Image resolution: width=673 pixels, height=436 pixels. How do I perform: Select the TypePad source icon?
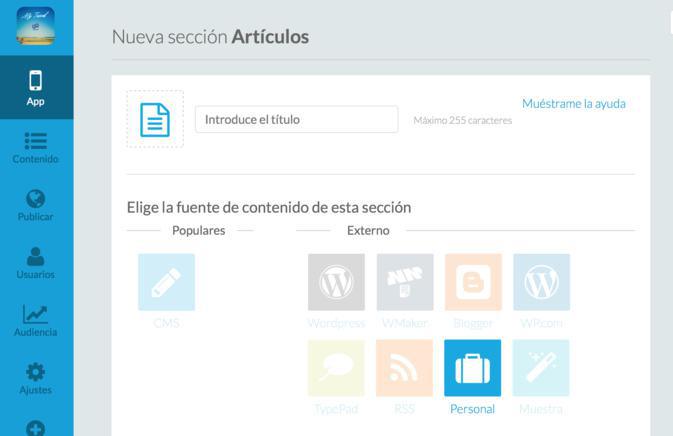[x=336, y=368]
